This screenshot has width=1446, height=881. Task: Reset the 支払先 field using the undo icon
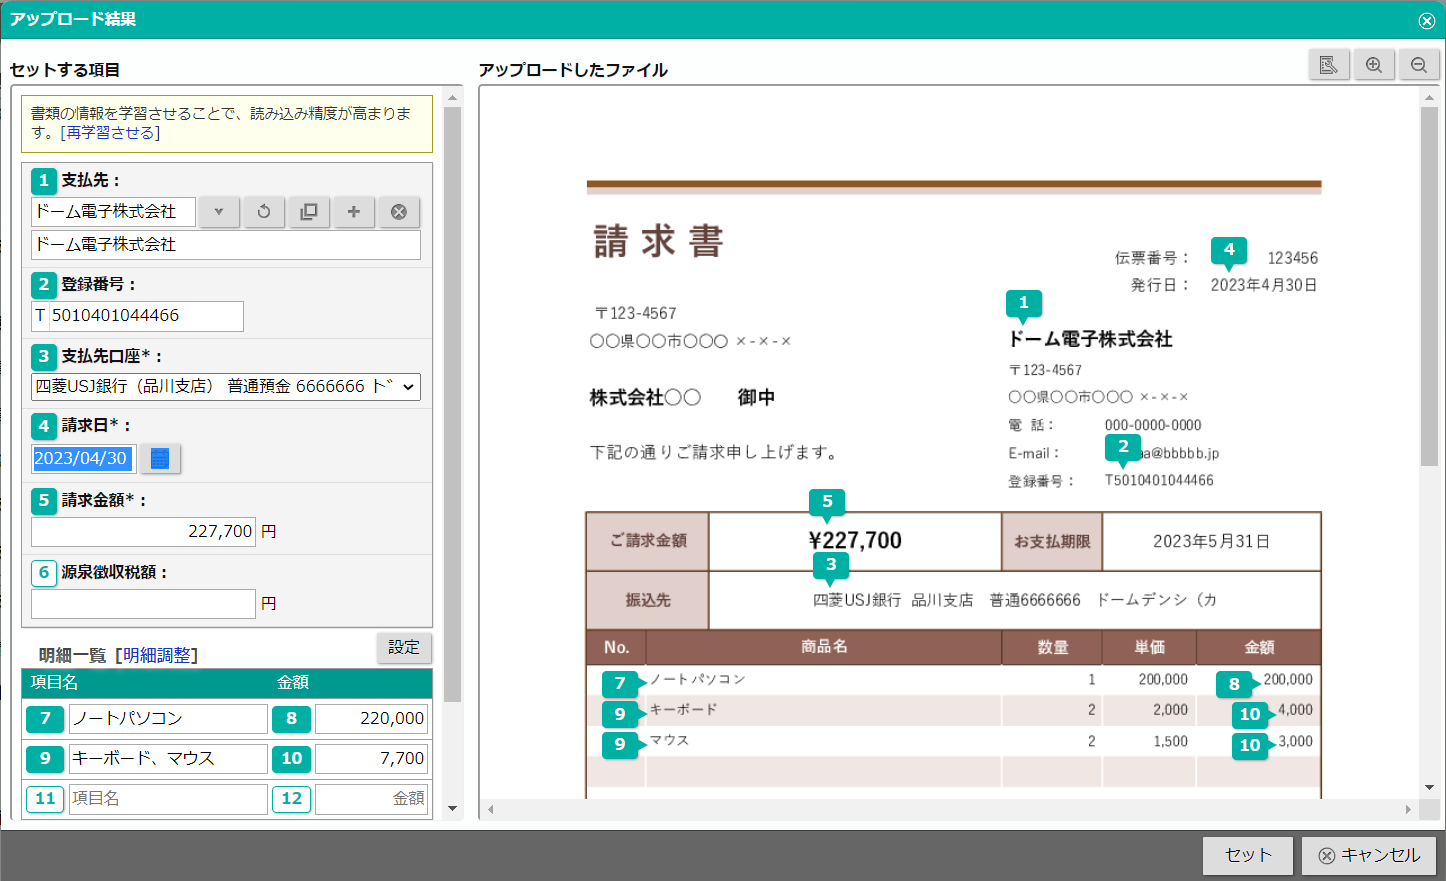[x=263, y=211]
